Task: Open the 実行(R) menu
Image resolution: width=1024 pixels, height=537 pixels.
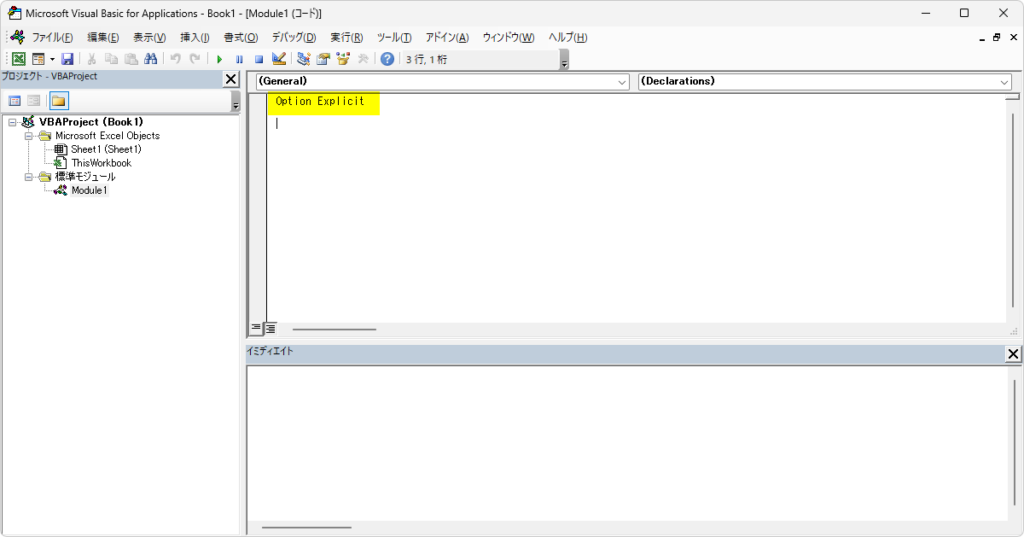Action: coord(346,37)
